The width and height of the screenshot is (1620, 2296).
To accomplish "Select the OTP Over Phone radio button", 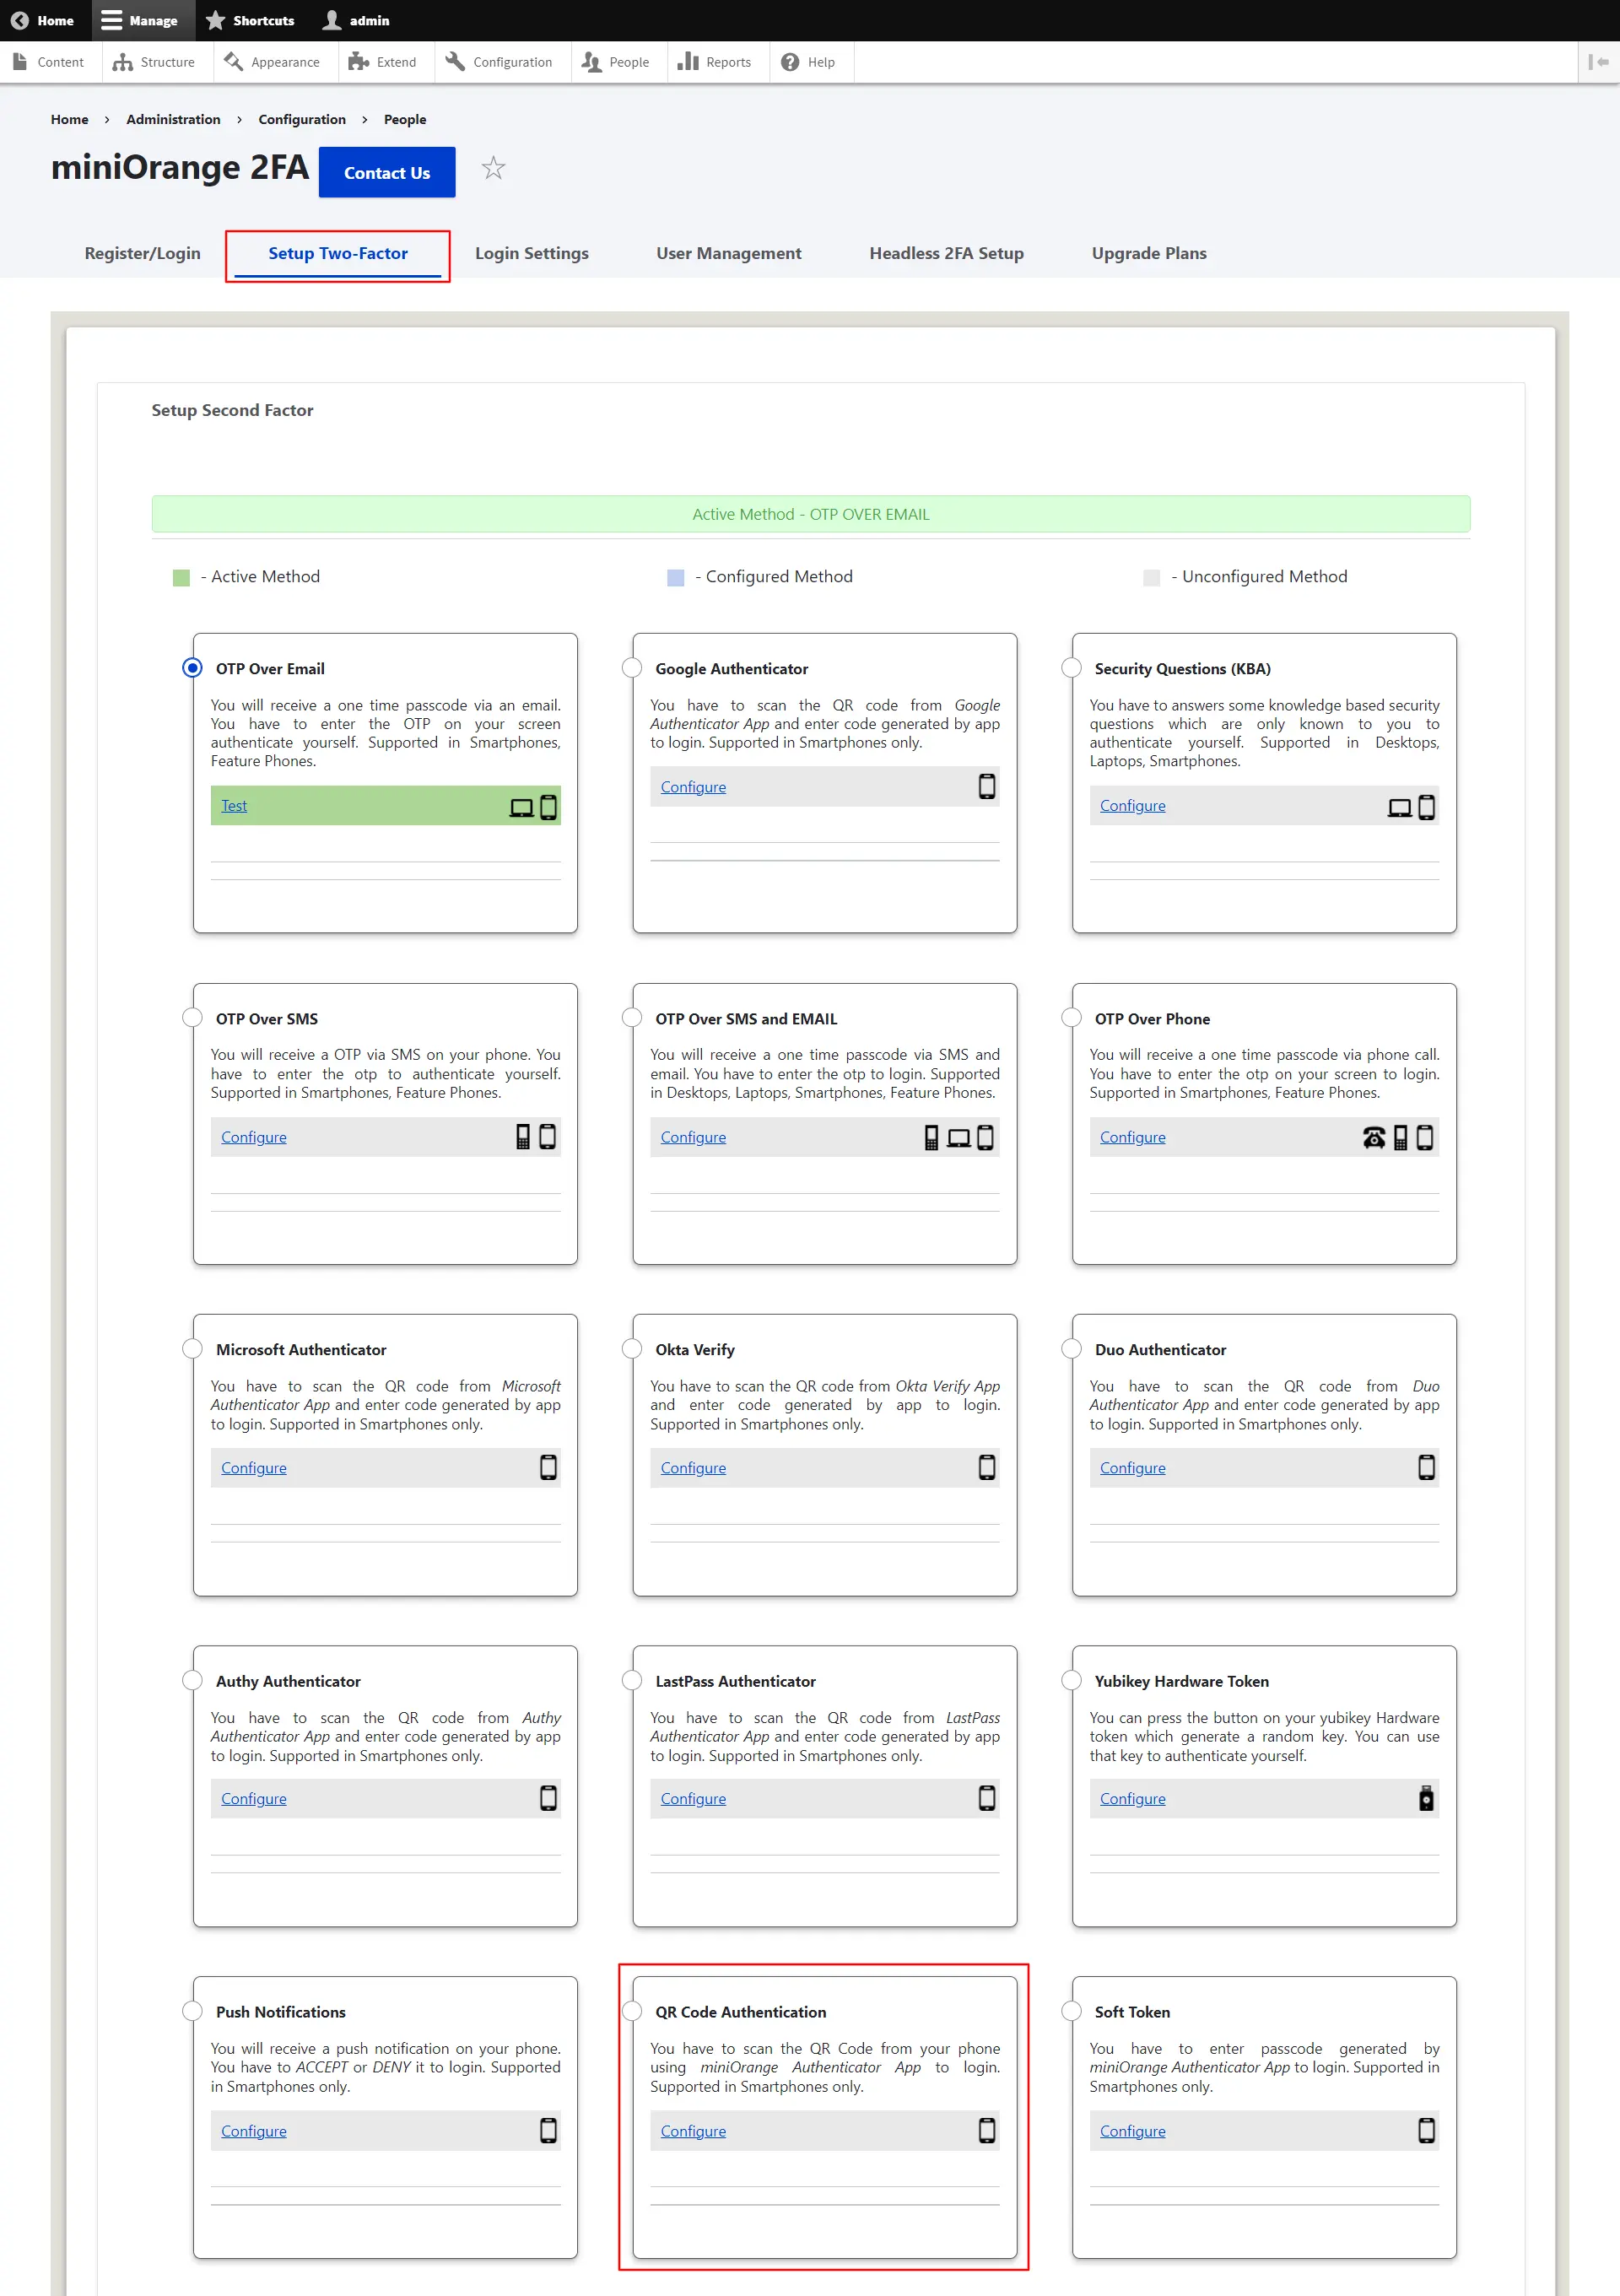I will [1071, 1017].
